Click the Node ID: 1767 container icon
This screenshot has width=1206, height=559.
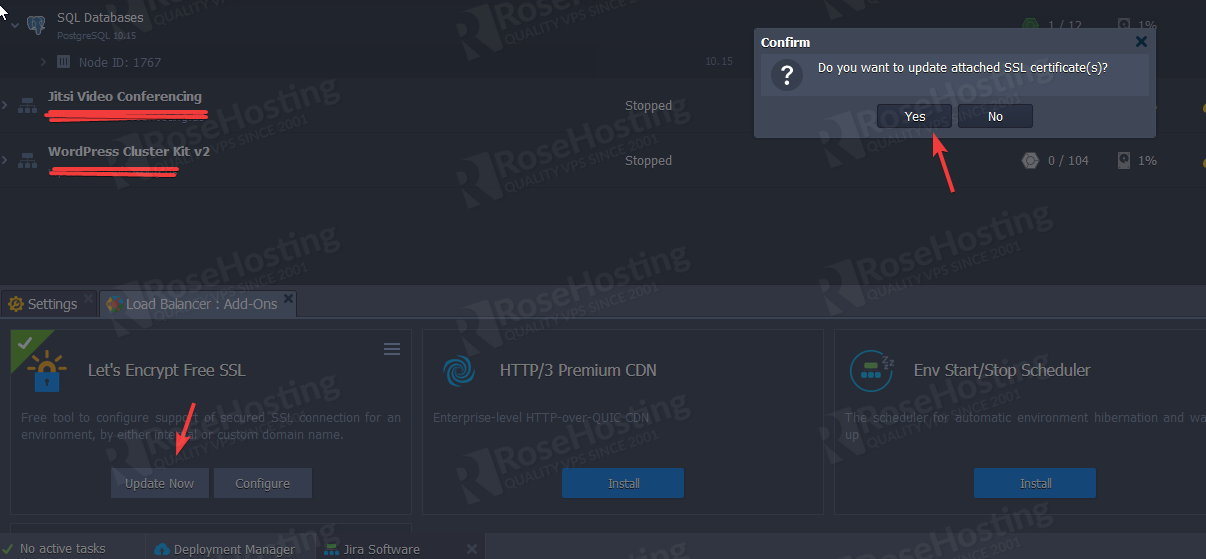pyautogui.click(x=64, y=62)
